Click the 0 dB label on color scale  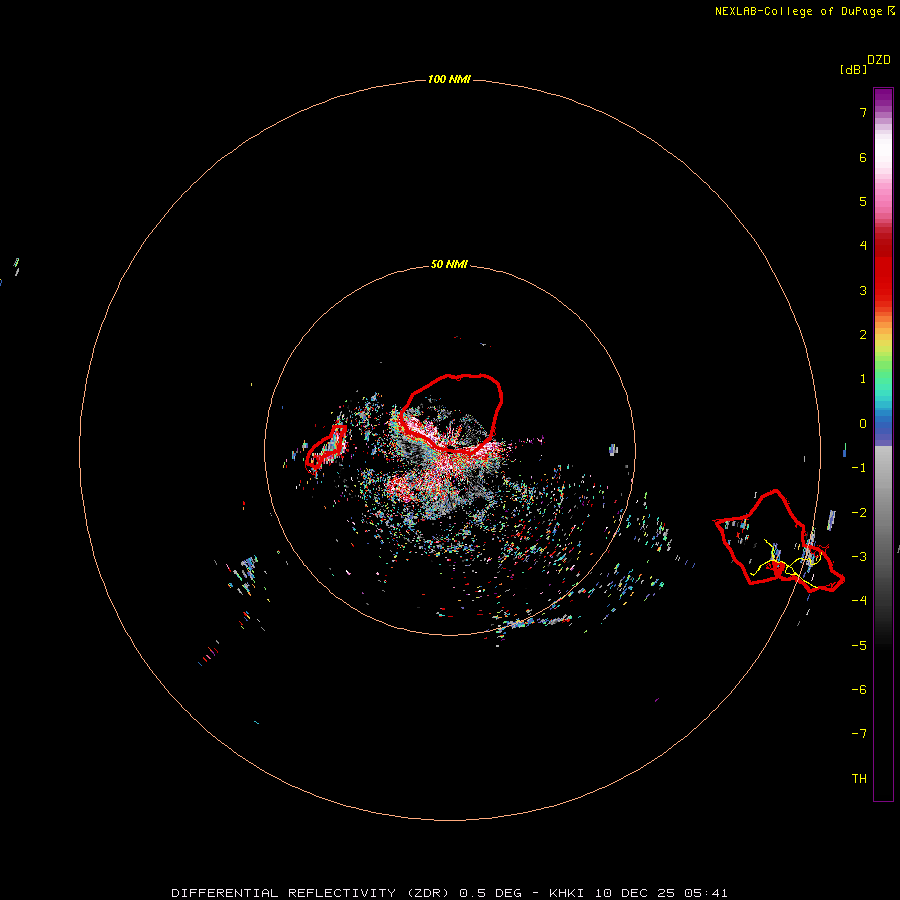[x=863, y=424]
